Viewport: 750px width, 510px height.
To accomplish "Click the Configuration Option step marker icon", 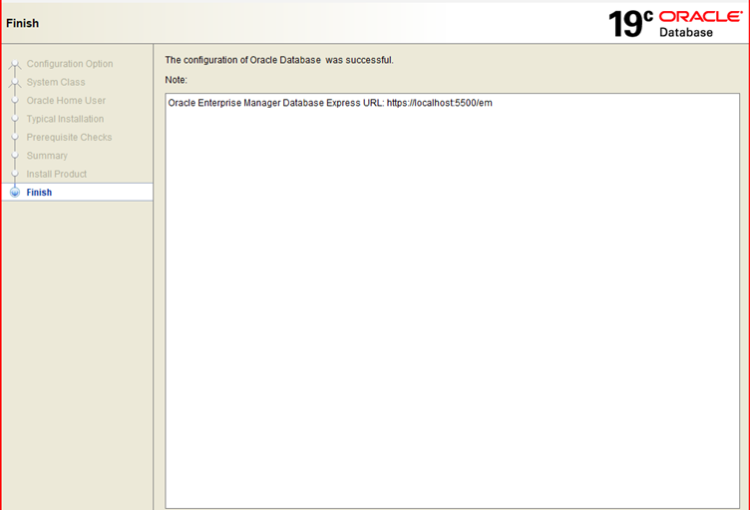I will 14,65.
